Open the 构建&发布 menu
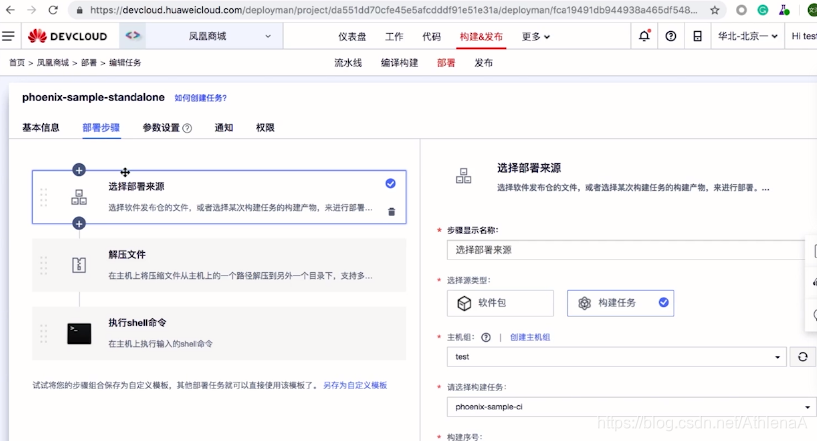The height and width of the screenshot is (441, 817). pos(481,36)
